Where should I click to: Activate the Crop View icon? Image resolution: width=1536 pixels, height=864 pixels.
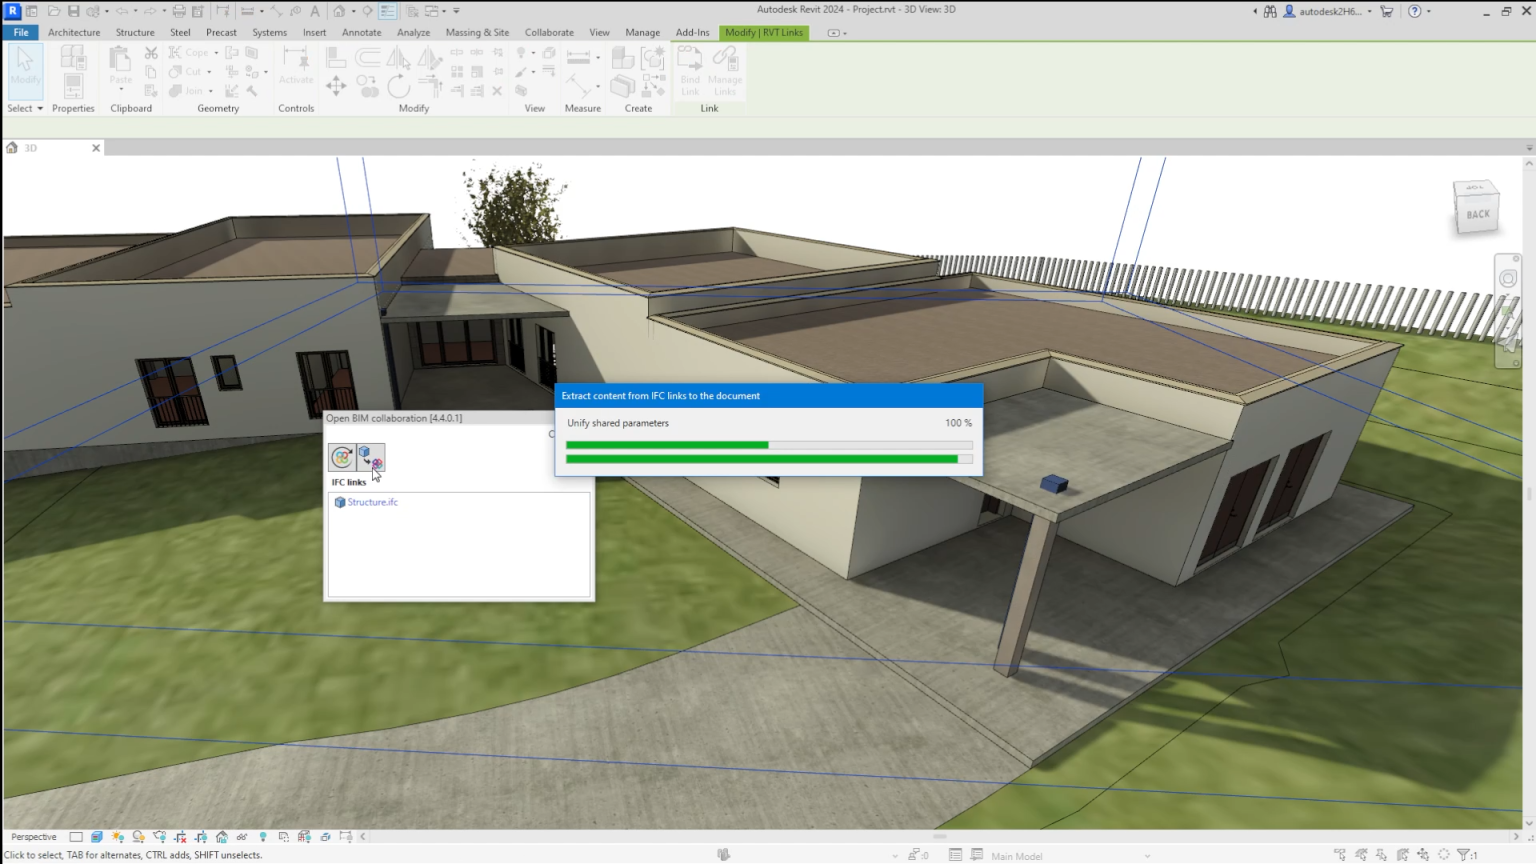pyautogui.click(x=181, y=837)
